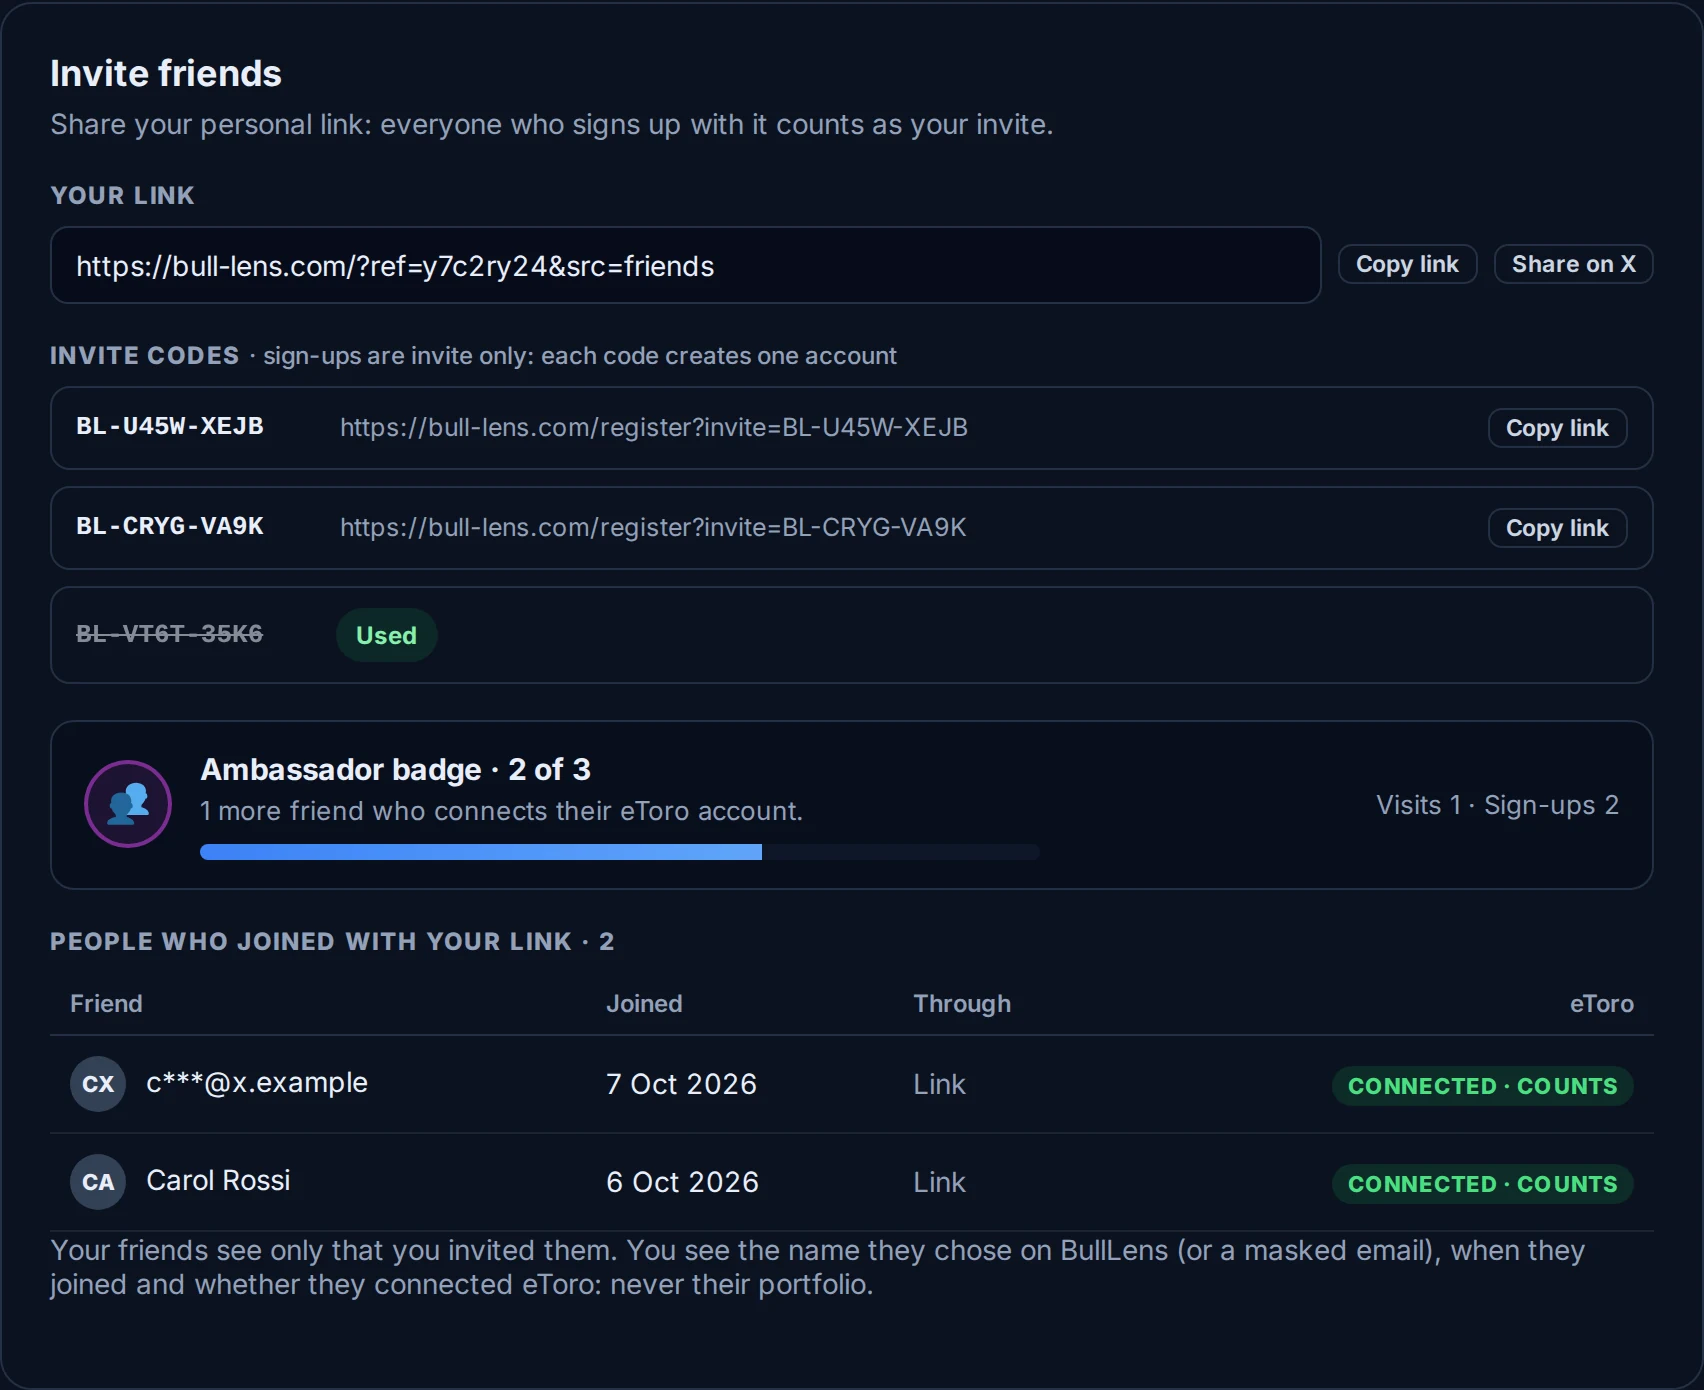Click the green Used badge
1704x1390 pixels.
coord(386,635)
